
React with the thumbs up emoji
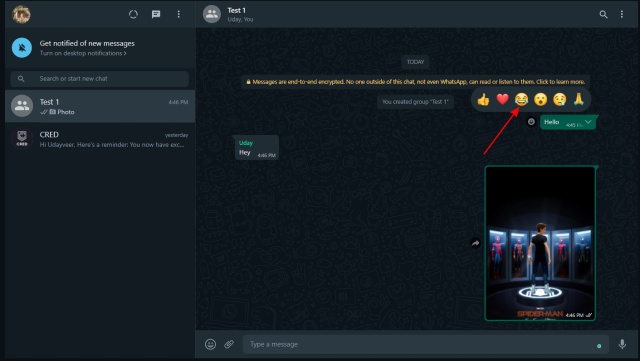coord(483,99)
